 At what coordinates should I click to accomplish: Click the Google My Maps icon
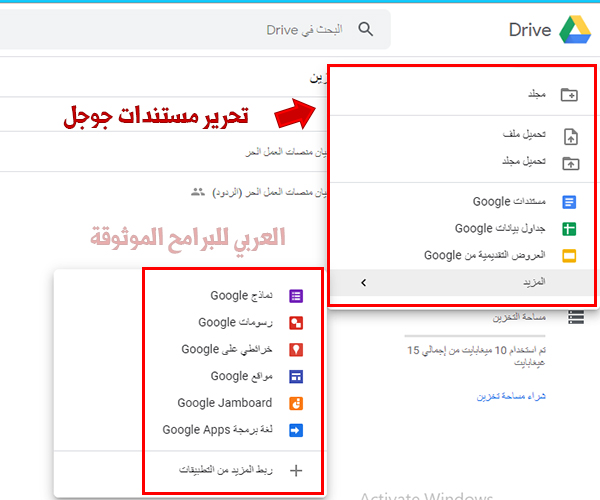(296, 350)
